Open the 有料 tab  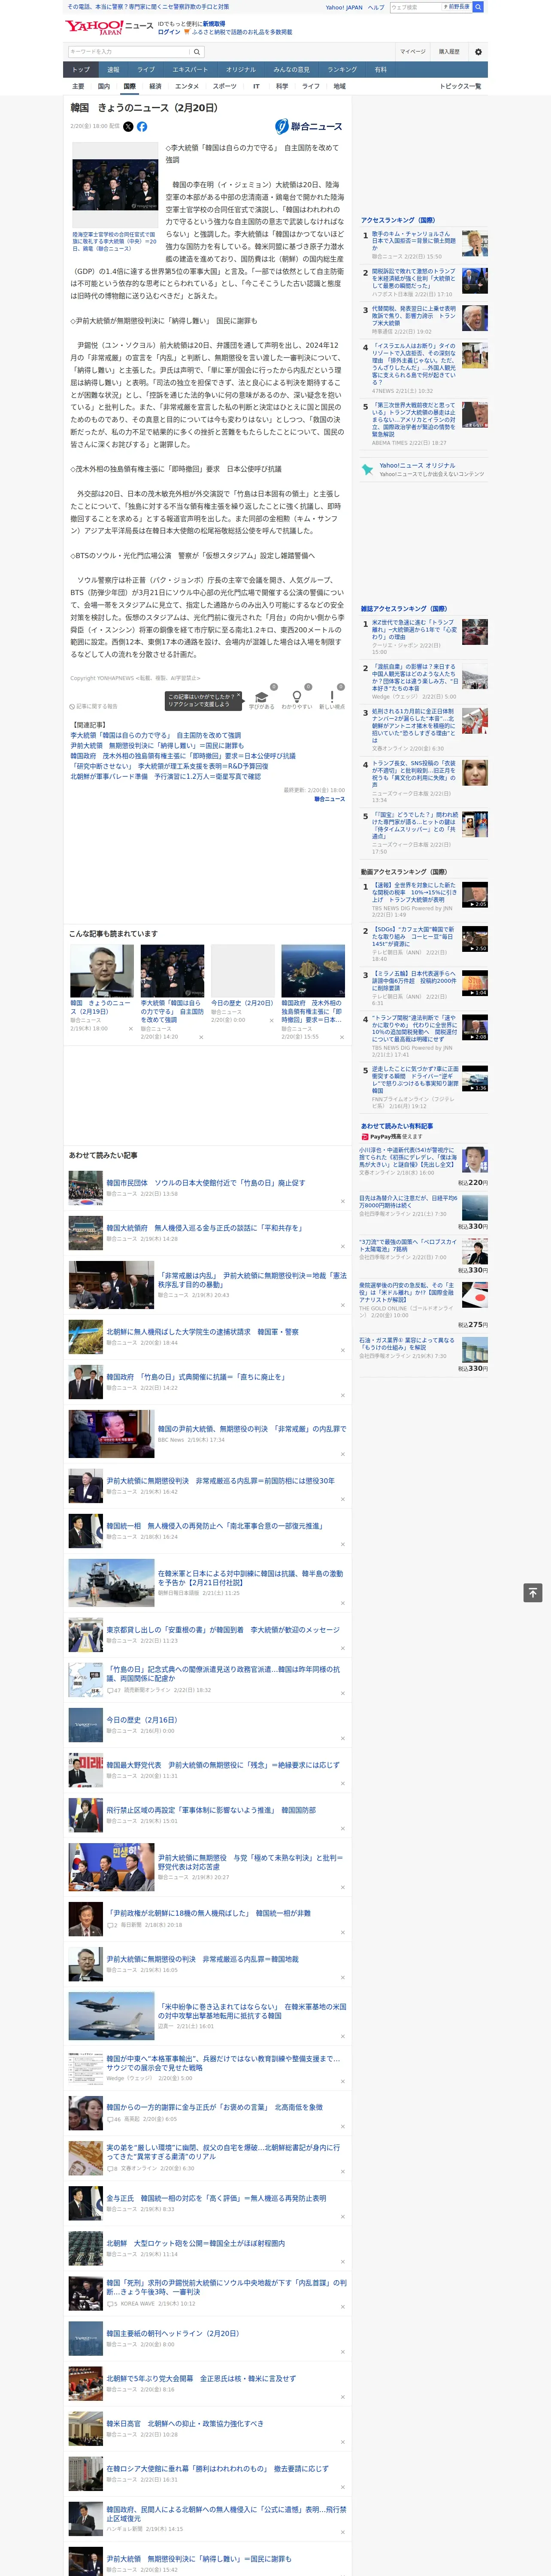coord(380,70)
